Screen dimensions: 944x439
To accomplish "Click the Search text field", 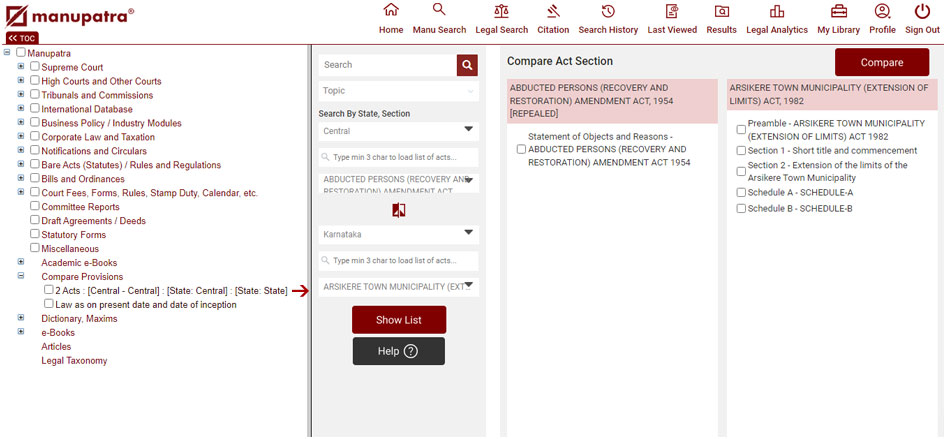I will [x=387, y=65].
